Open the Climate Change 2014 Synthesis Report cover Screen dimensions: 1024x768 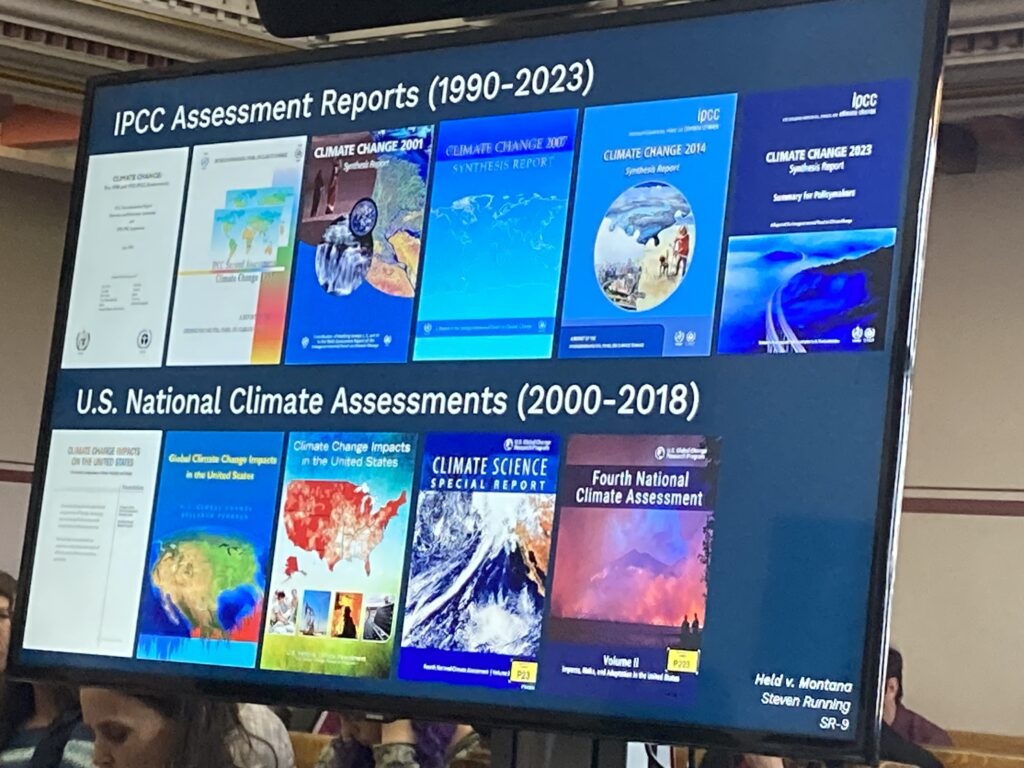point(647,227)
